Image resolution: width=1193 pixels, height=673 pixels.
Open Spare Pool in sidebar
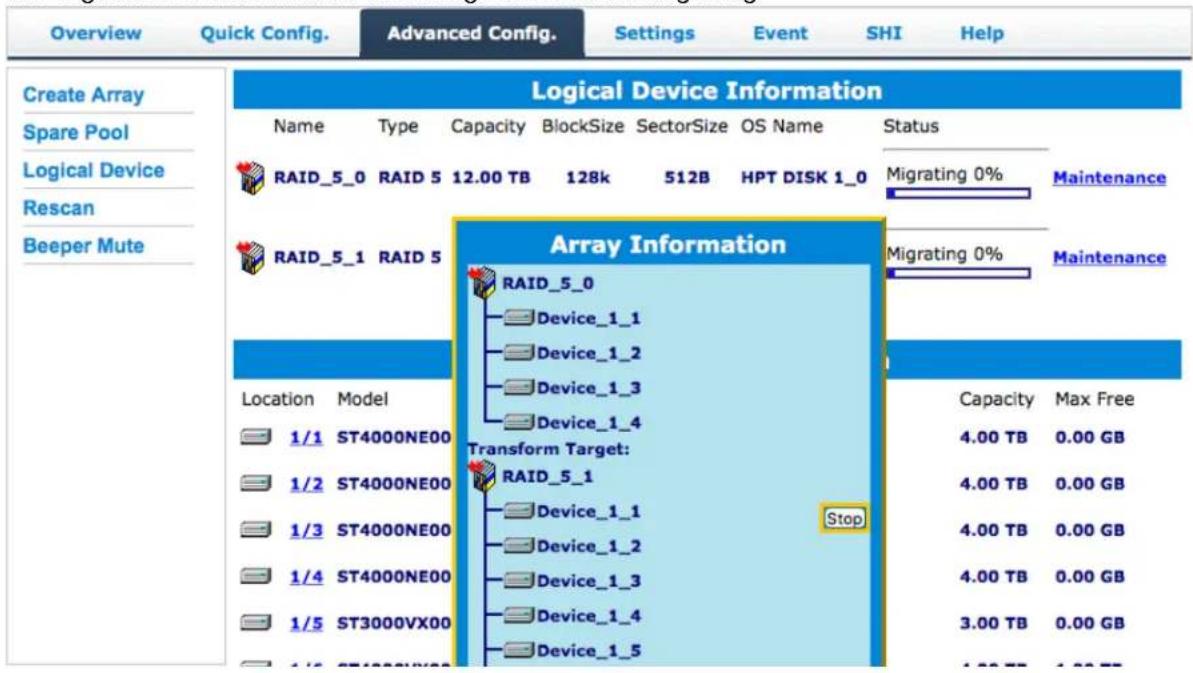(75, 132)
